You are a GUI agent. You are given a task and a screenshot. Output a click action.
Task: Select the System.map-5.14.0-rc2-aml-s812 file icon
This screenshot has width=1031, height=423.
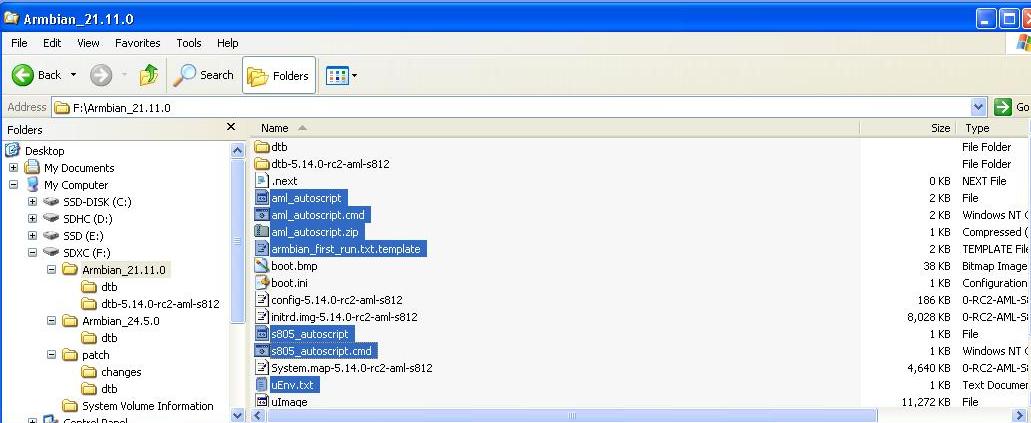click(x=262, y=368)
